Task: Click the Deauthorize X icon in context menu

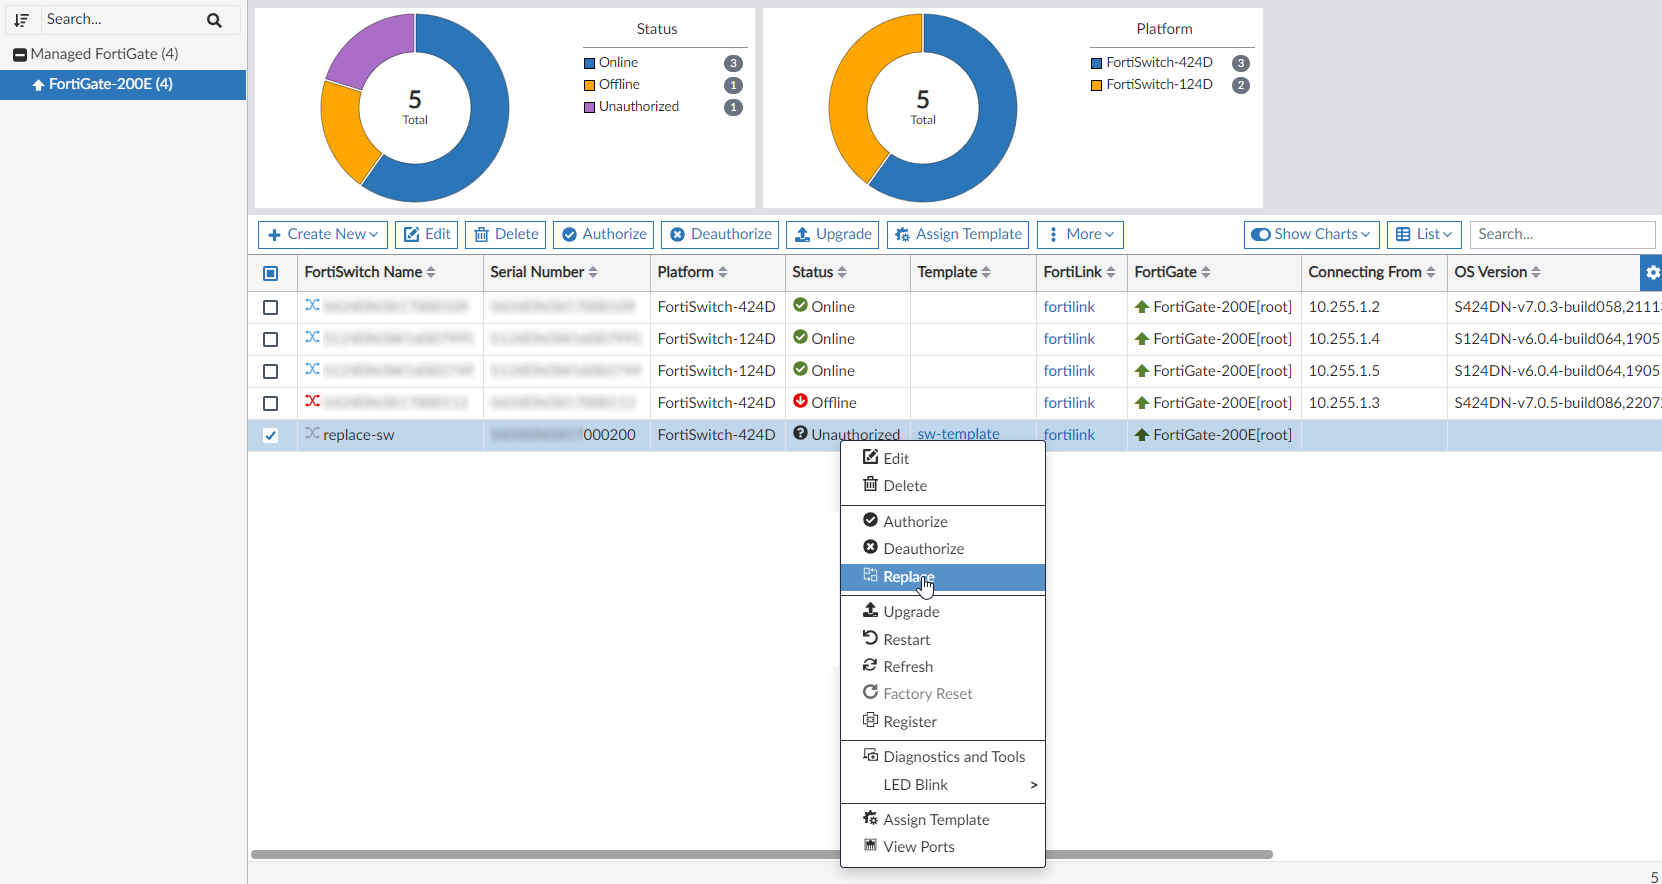Action: coord(871,547)
